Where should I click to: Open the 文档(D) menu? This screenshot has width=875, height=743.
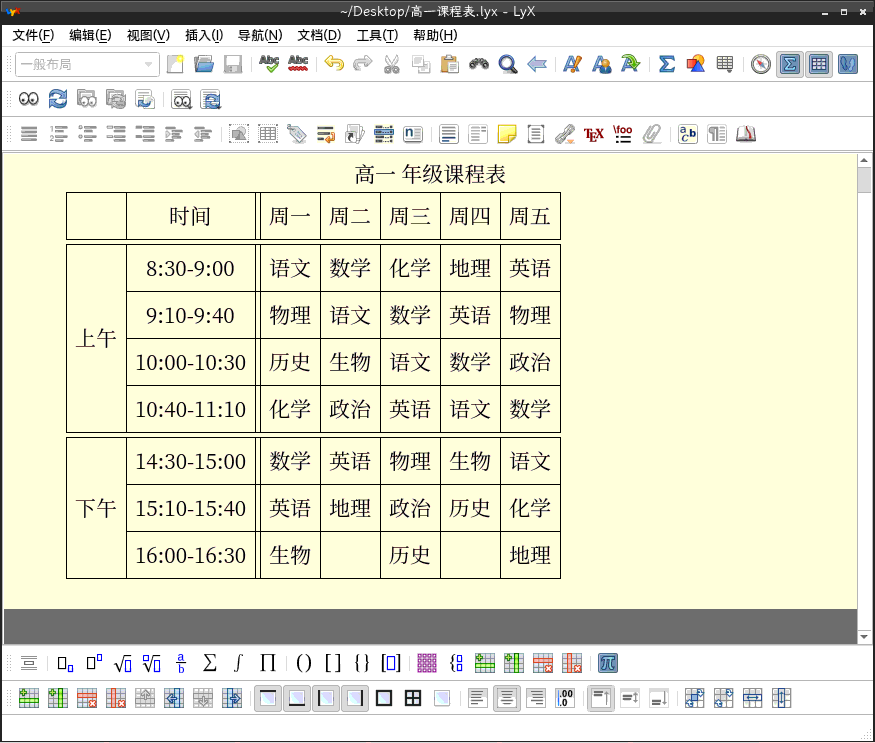tap(318, 36)
